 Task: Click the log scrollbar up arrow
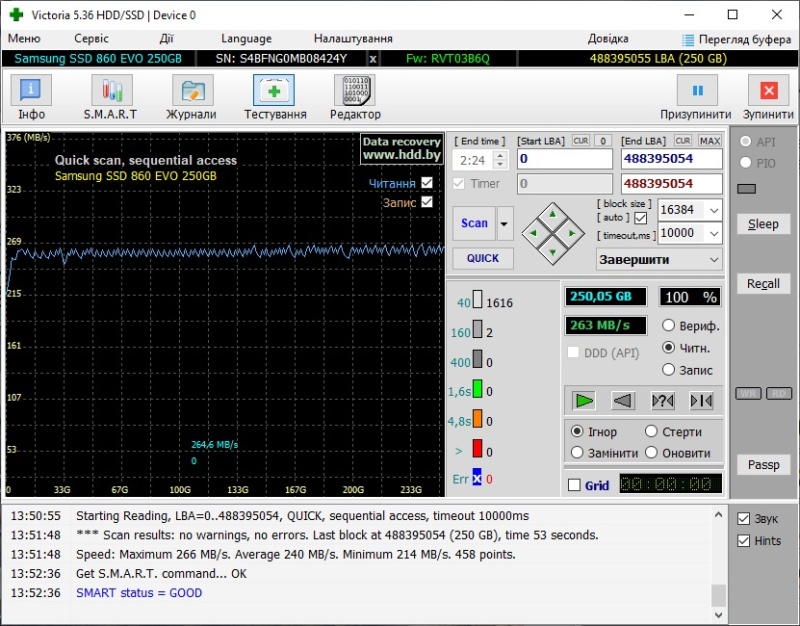pos(718,515)
